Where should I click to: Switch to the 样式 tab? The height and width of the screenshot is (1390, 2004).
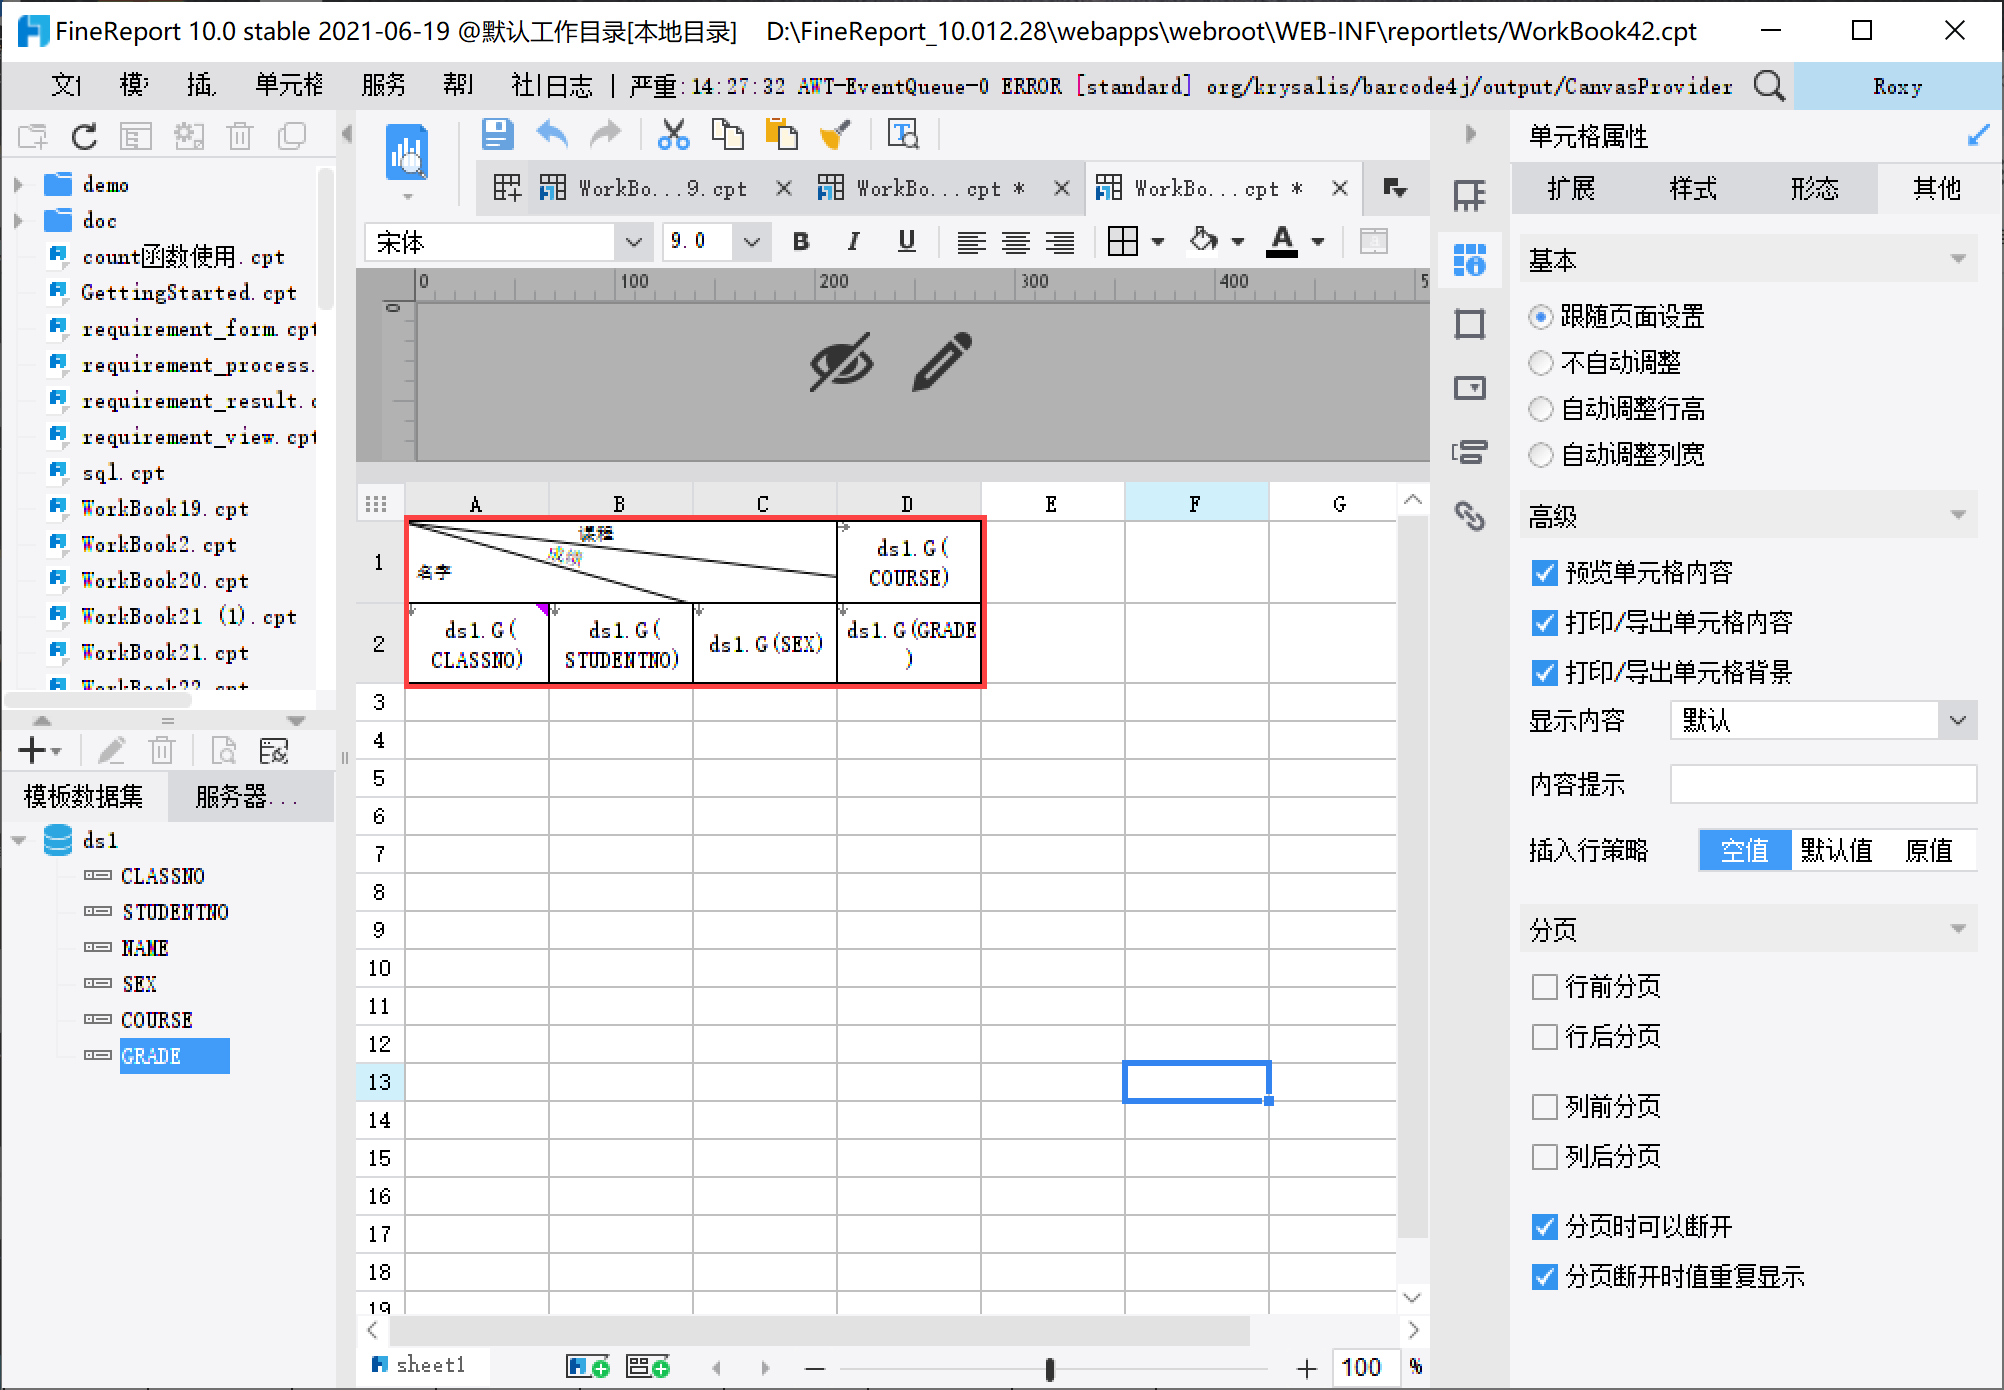point(1692,189)
